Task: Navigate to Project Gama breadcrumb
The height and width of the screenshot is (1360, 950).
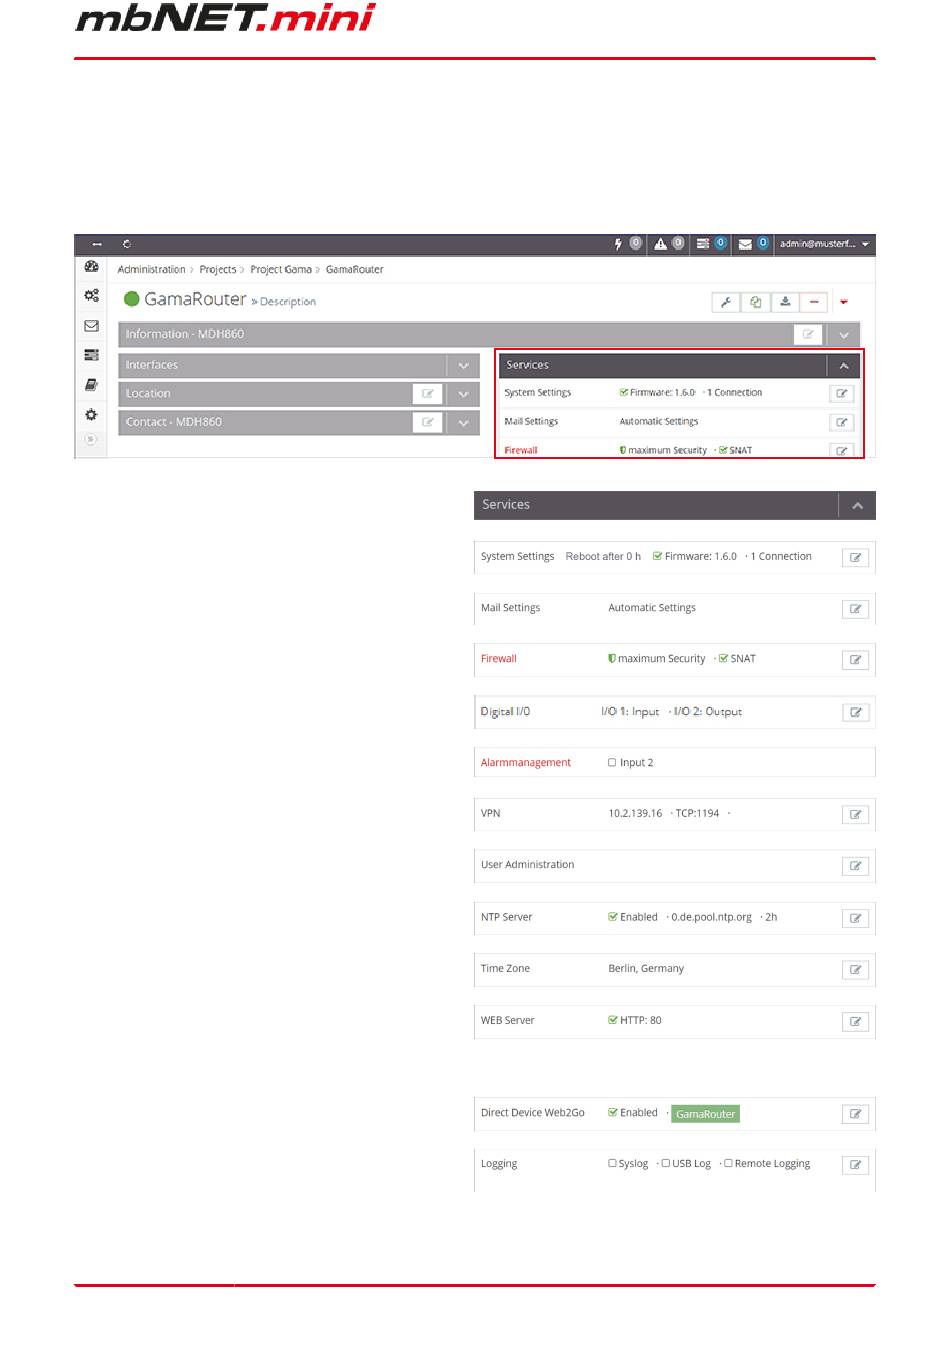Action: coord(280,270)
